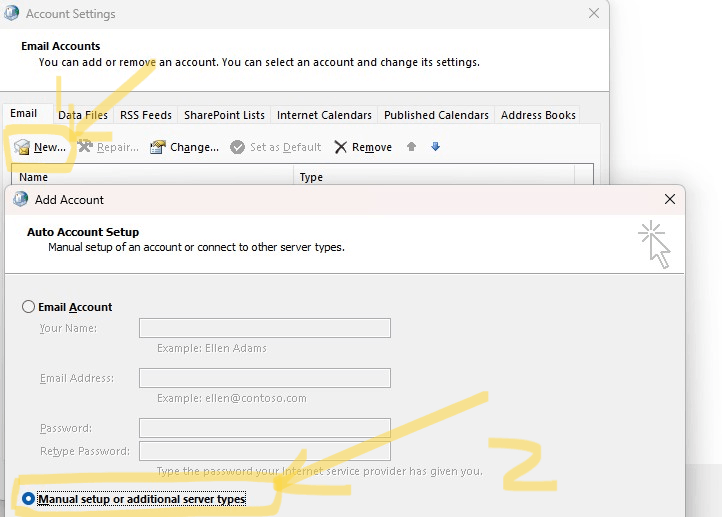722x517 pixels.
Task: Switch to the Address Books tab
Action: [538, 115]
